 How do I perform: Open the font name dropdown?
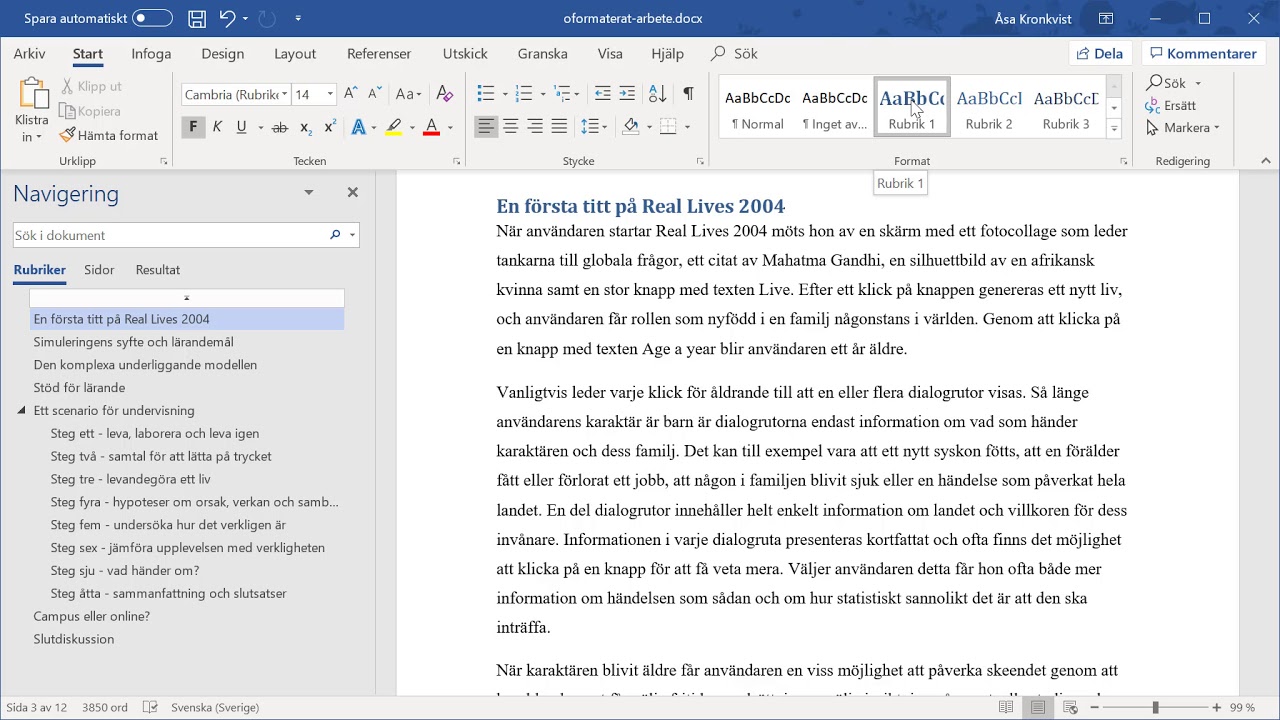285,95
